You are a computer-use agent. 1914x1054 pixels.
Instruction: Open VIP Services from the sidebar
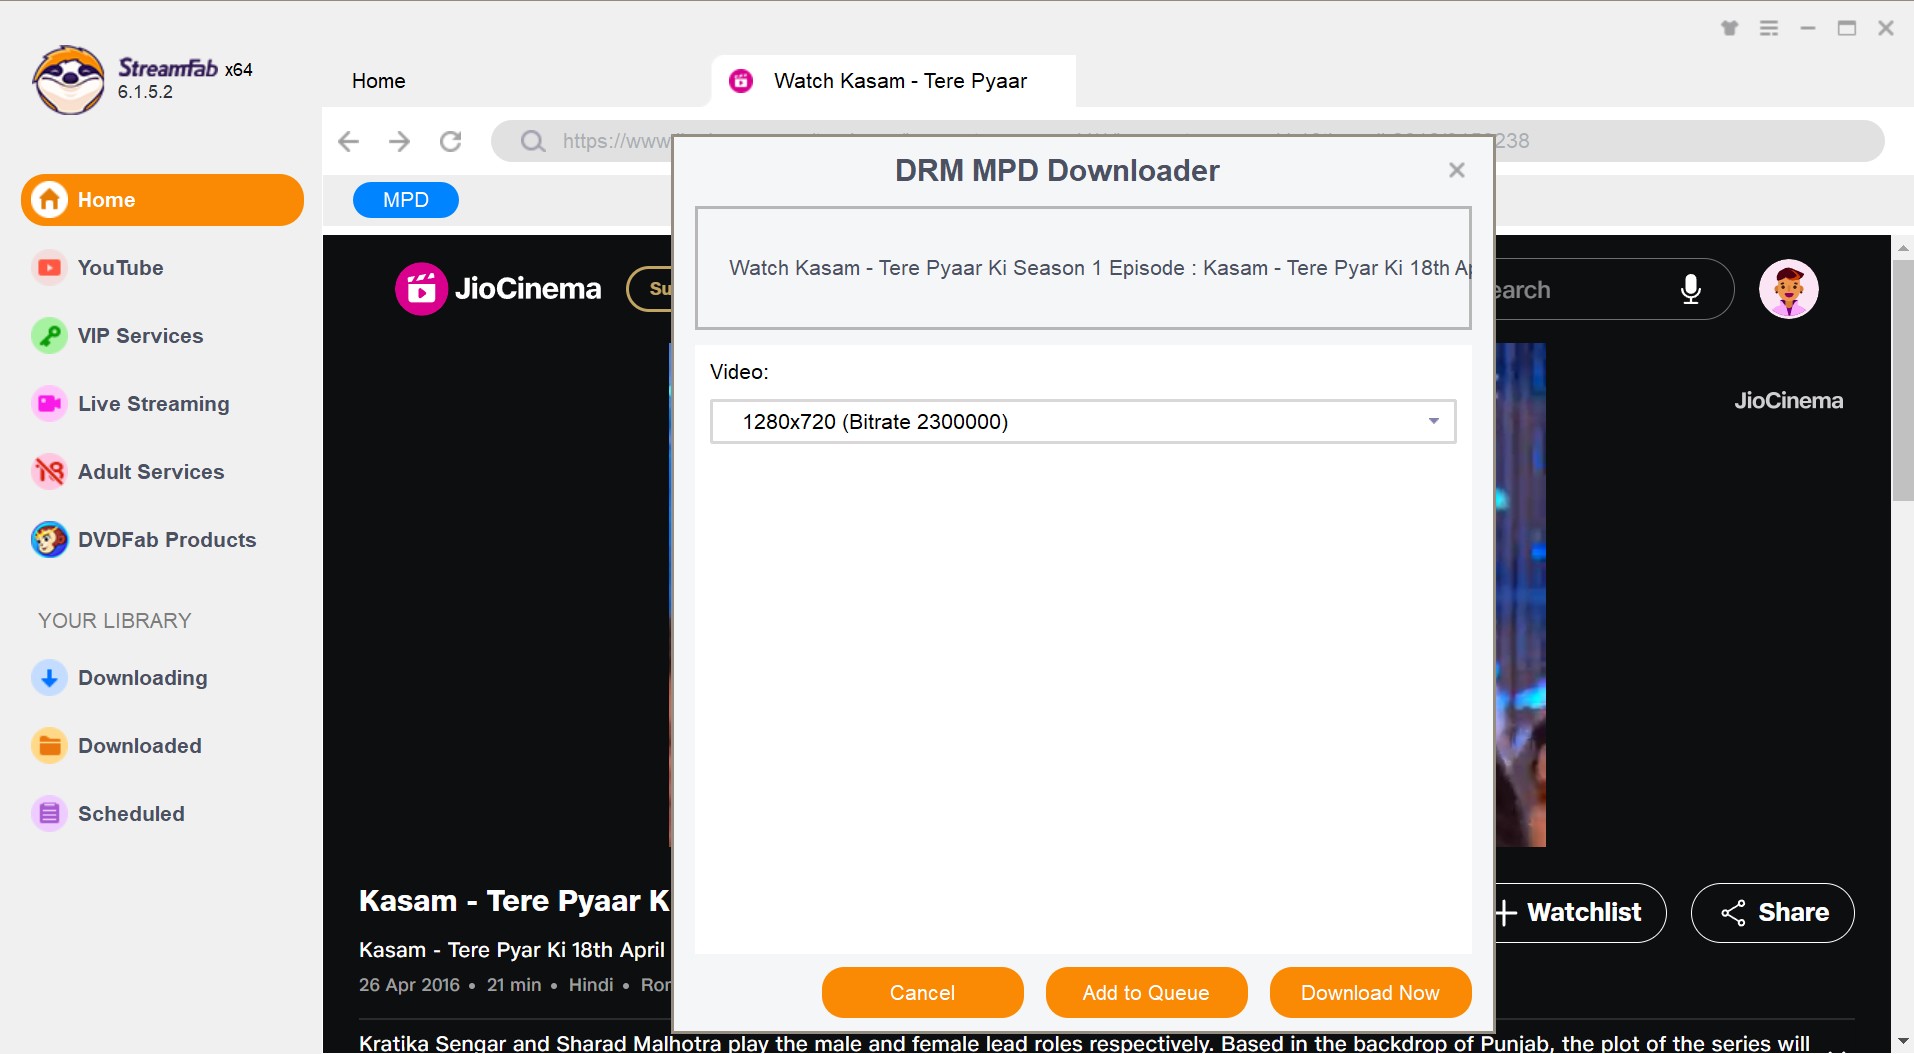139,335
